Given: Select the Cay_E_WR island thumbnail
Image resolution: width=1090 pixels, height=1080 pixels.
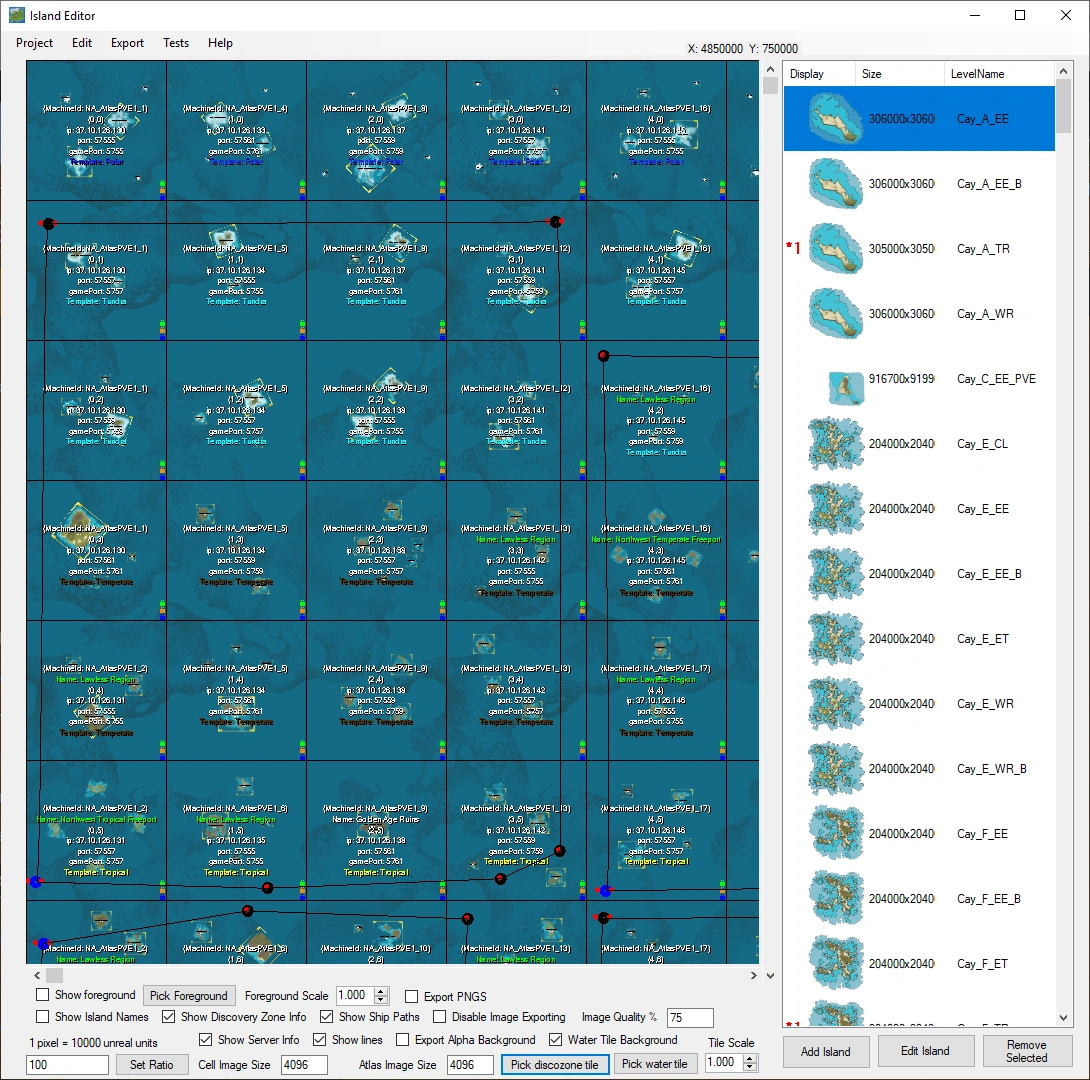Looking at the screenshot, I should (x=836, y=703).
